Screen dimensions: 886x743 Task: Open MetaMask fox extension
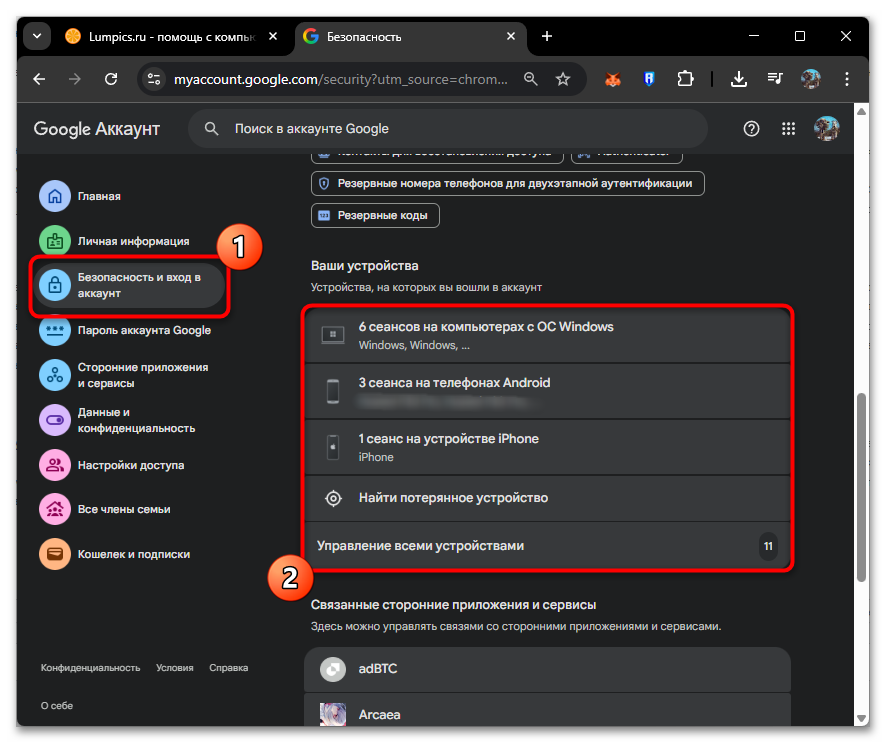pos(613,79)
